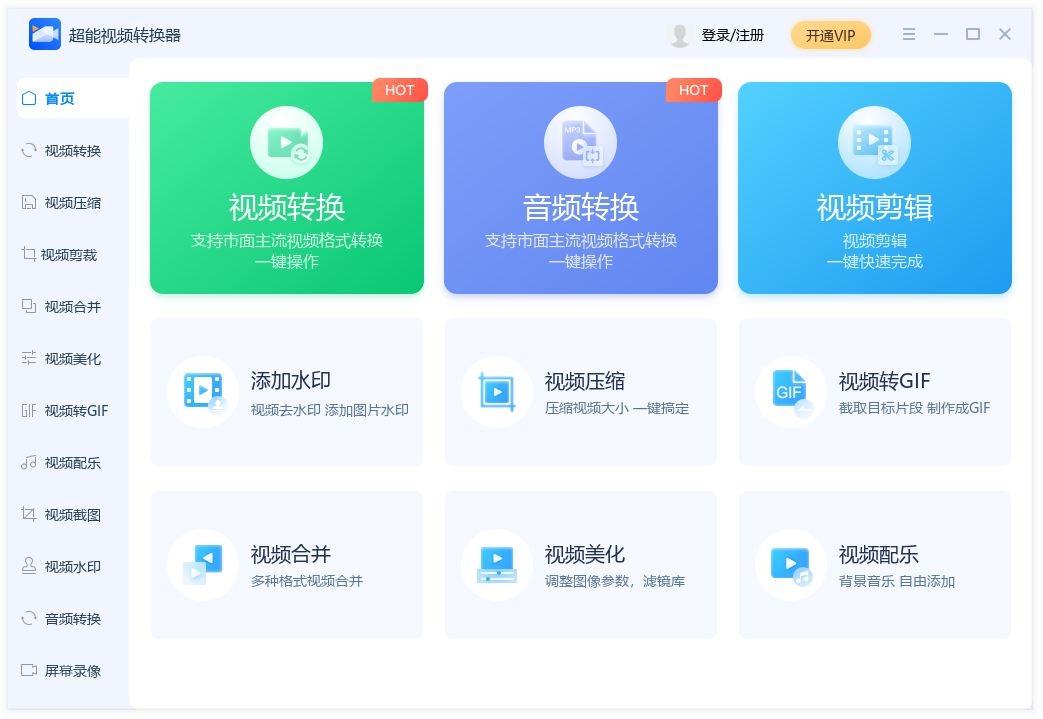Click the video beautify monitor icon
1043x719 pixels.
click(497, 565)
